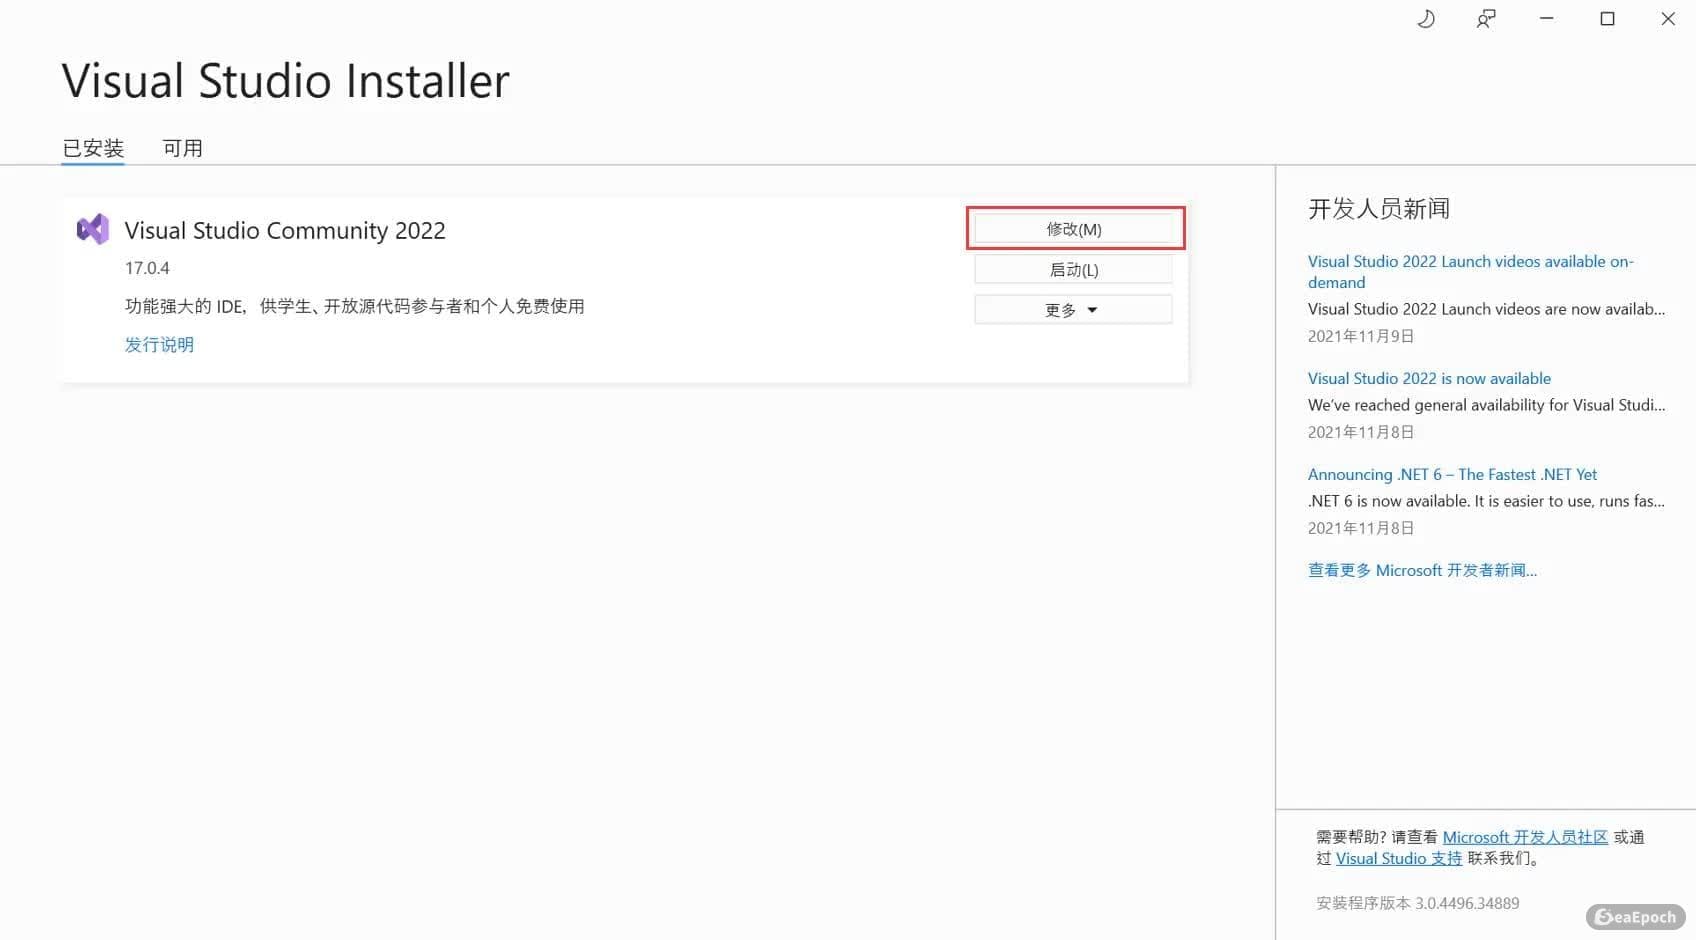View more Microsoft developer news link
This screenshot has width=1696, height=940.
[x=1422, y=570]
